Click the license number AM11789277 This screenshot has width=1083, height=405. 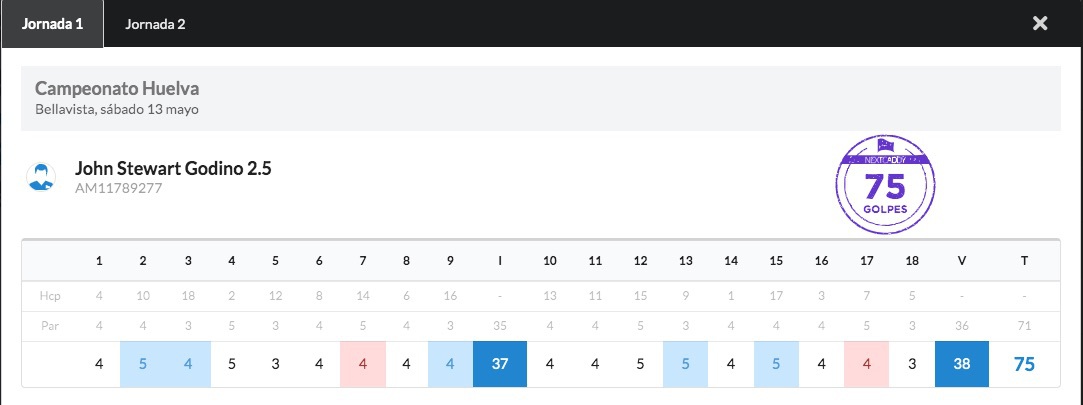tap(118, 188)
